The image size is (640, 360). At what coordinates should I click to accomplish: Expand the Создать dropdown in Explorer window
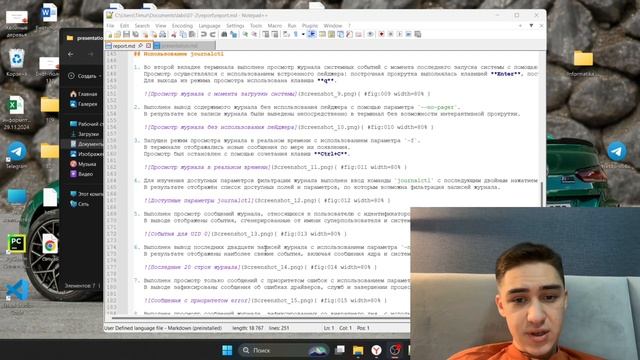click(x=85, y=76)
